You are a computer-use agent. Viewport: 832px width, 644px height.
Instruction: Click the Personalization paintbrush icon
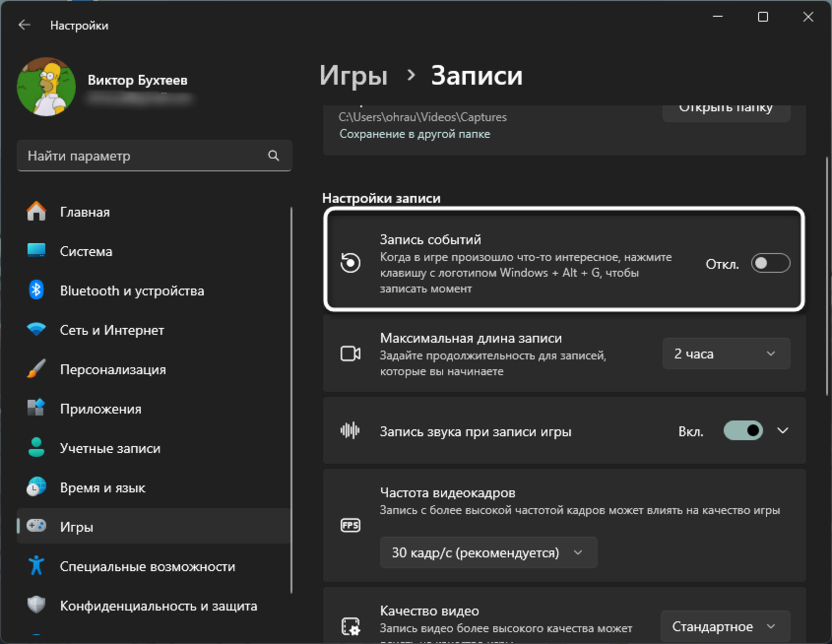(x=37, y=369)
